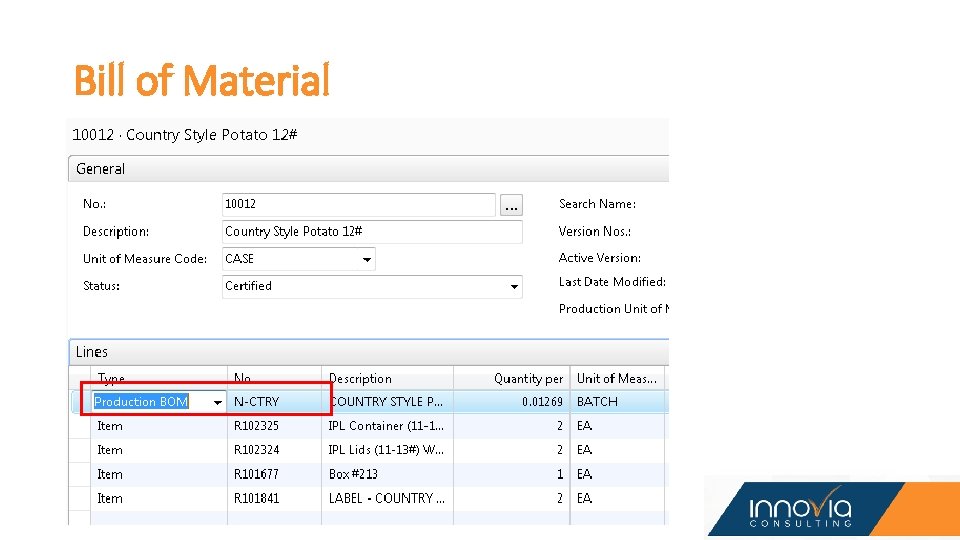
Task: Select the N-CTRY number cell
Action: pos(274,402)
